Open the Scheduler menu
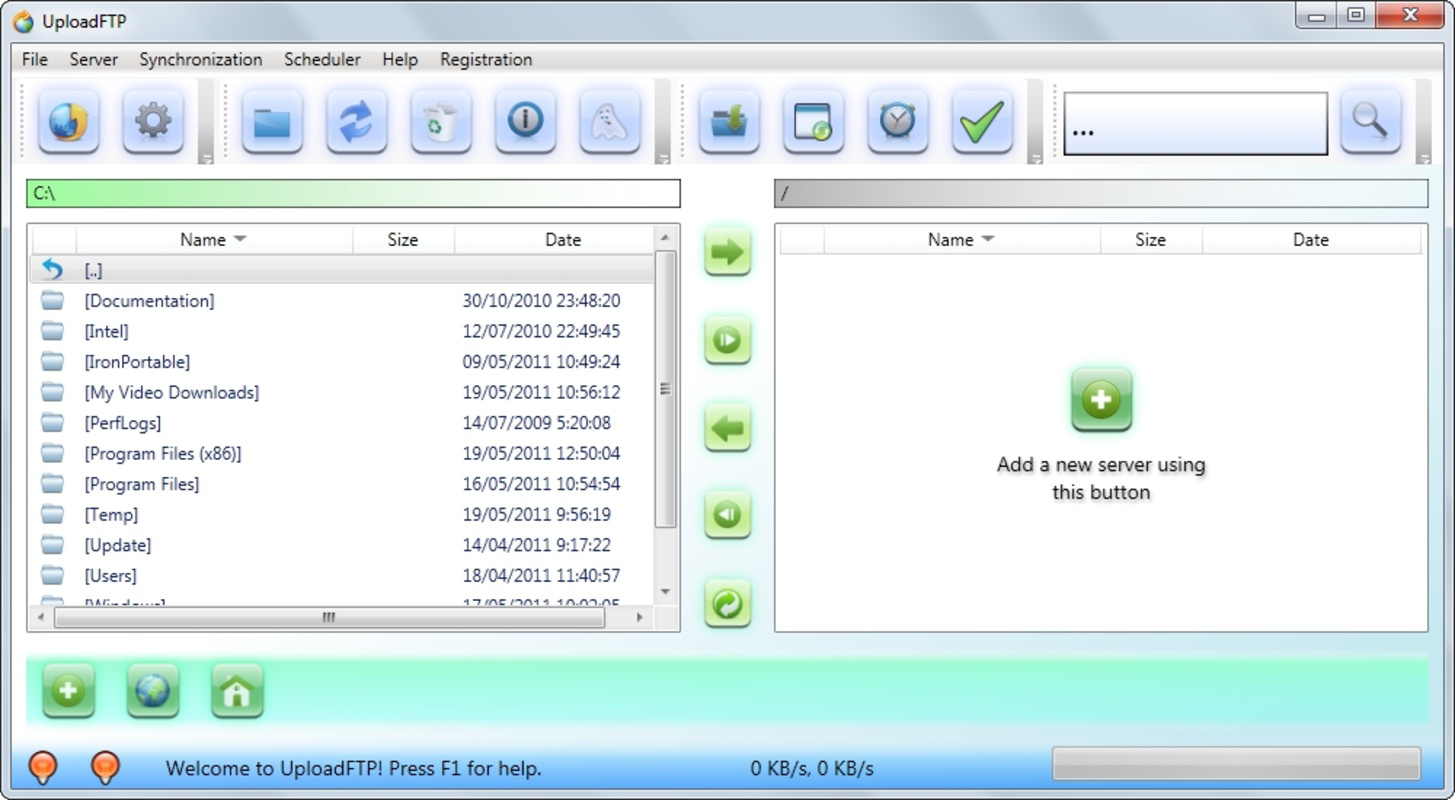The width and height of the screenshot is (1455, 800). [x=322, y=60]
